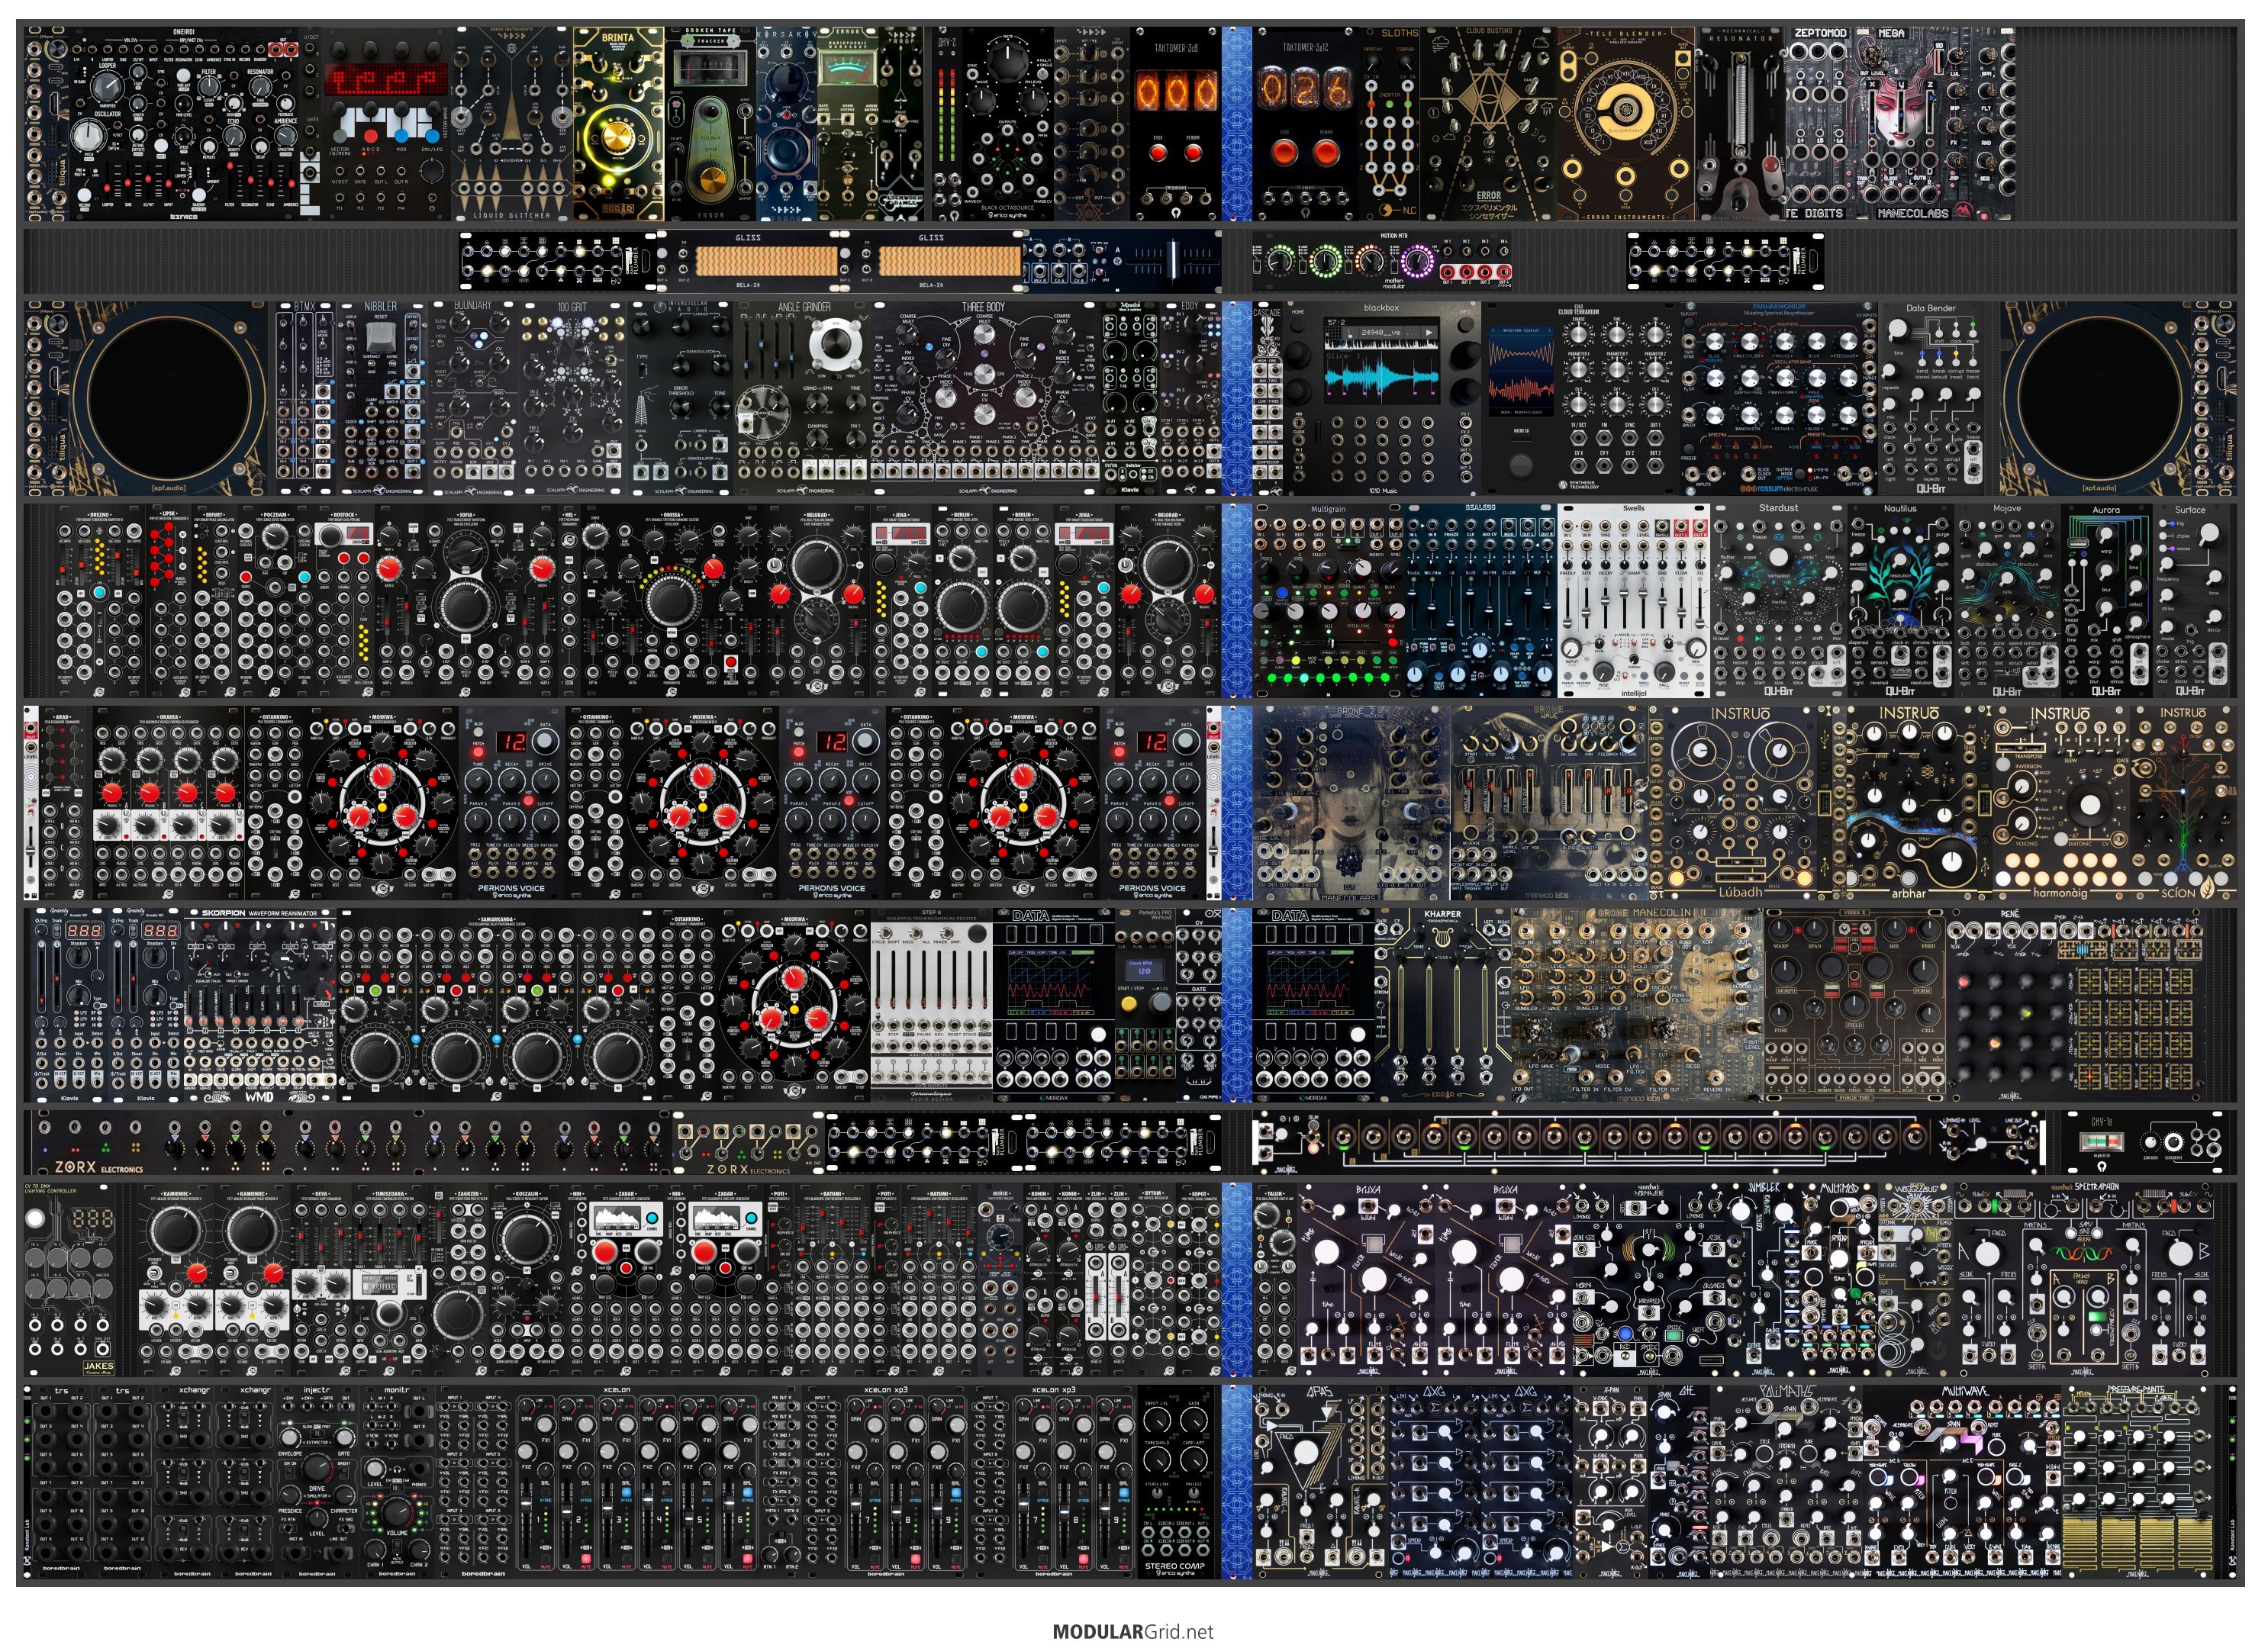Select the STEP 8 sequencer module
2268x1648 pixels.
(931, 1006)
